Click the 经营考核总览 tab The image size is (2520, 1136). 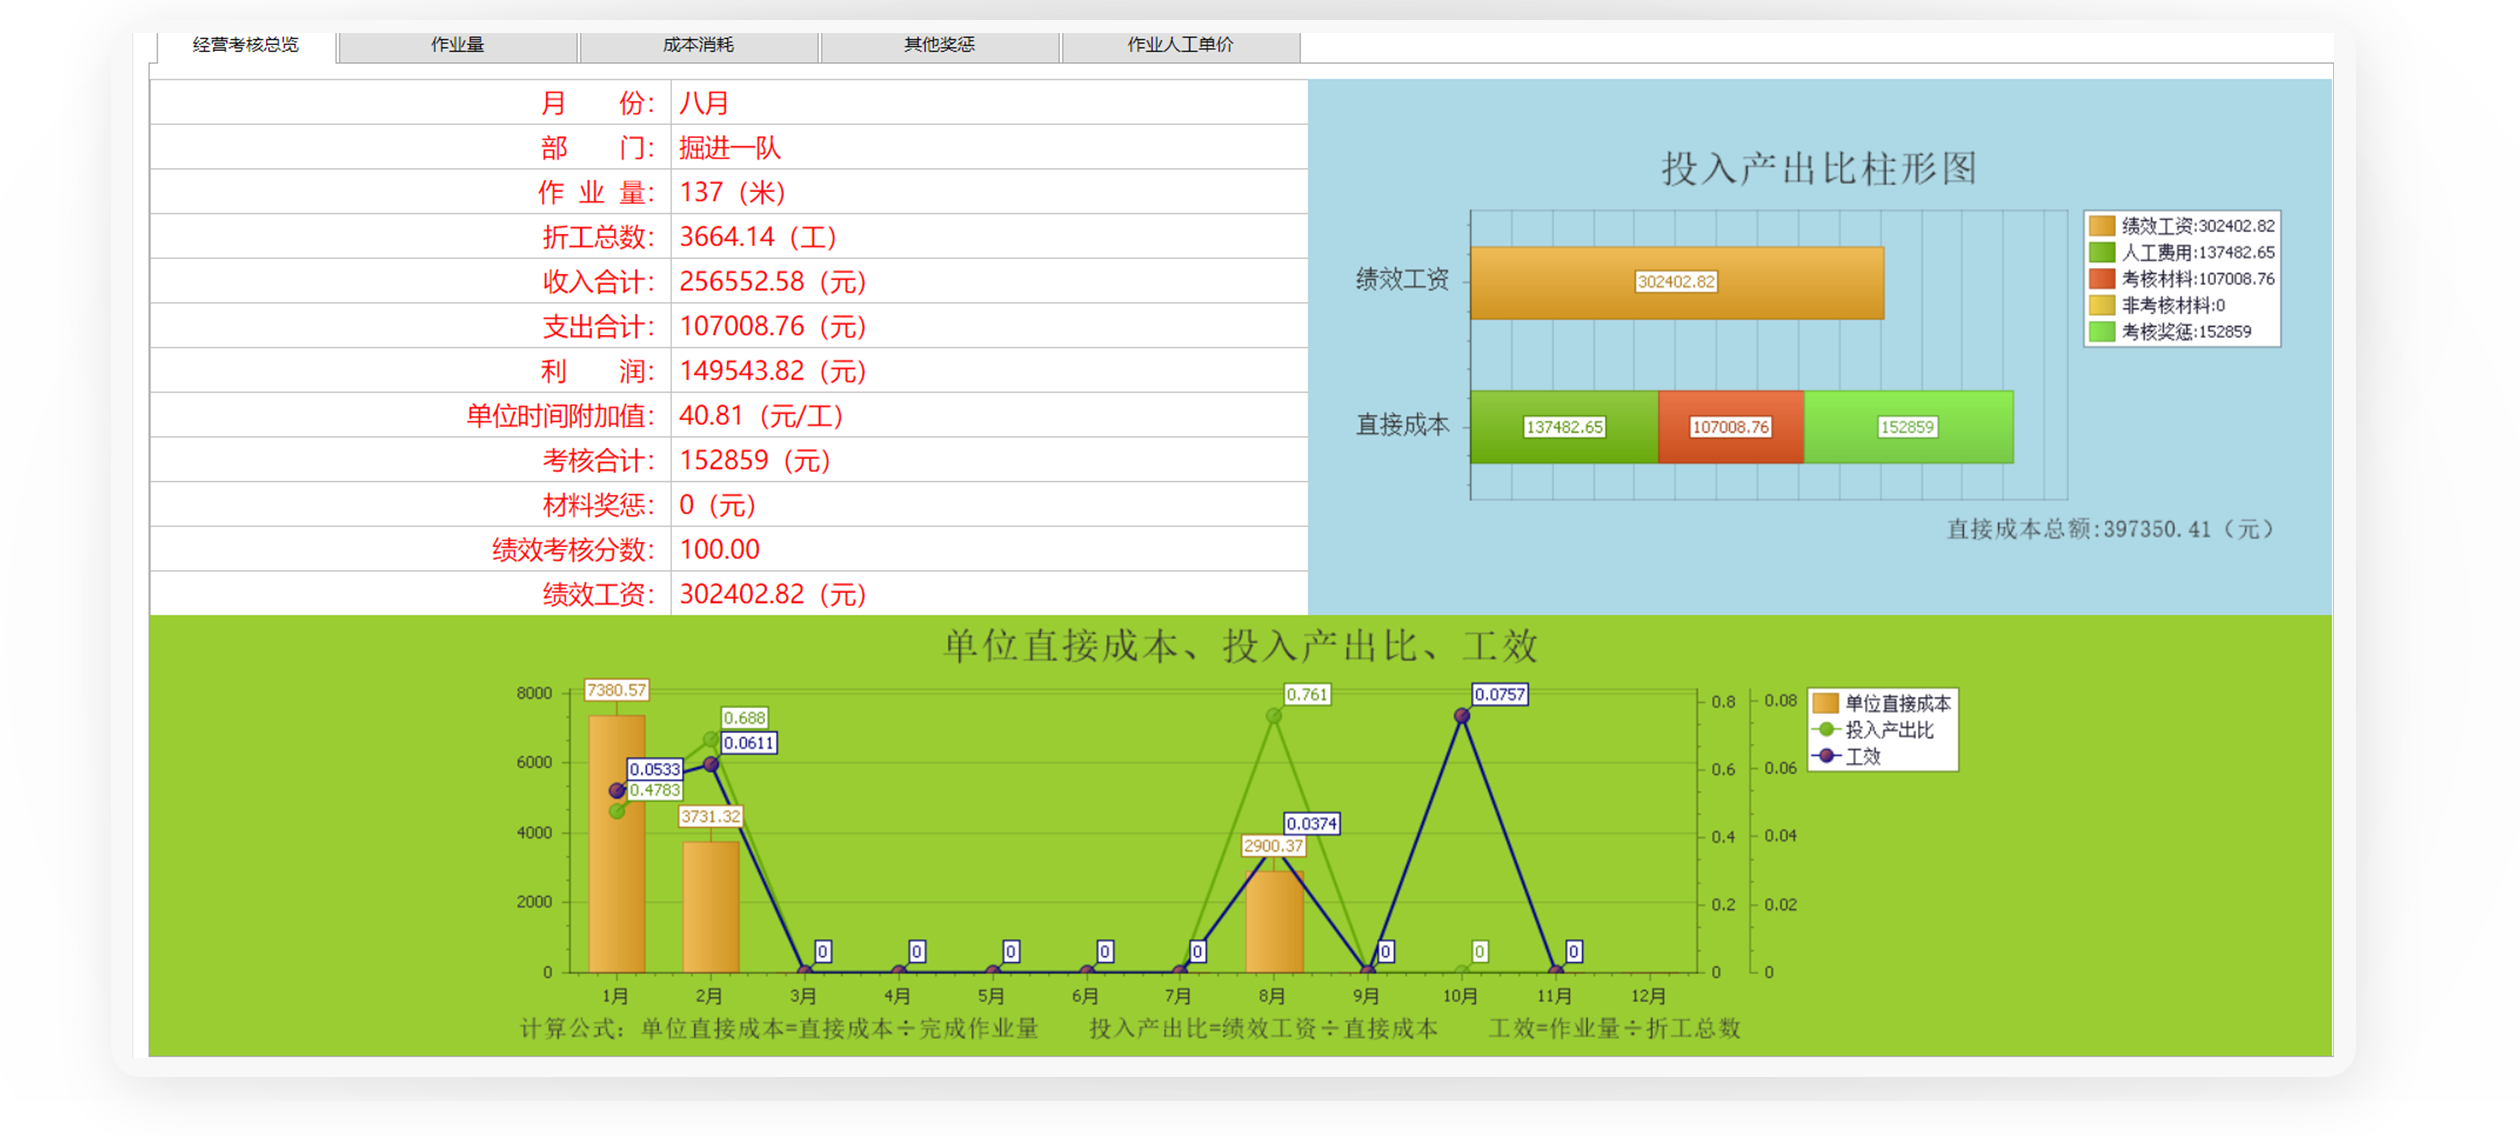(x=245, y=45)
